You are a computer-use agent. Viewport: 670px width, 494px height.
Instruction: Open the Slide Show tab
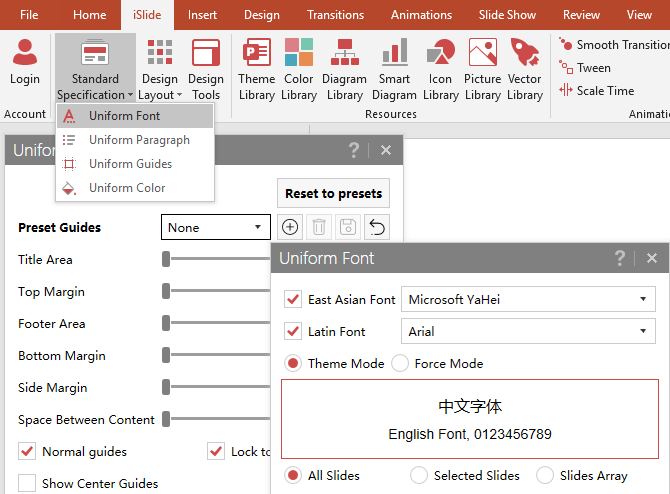click(507, 15)
